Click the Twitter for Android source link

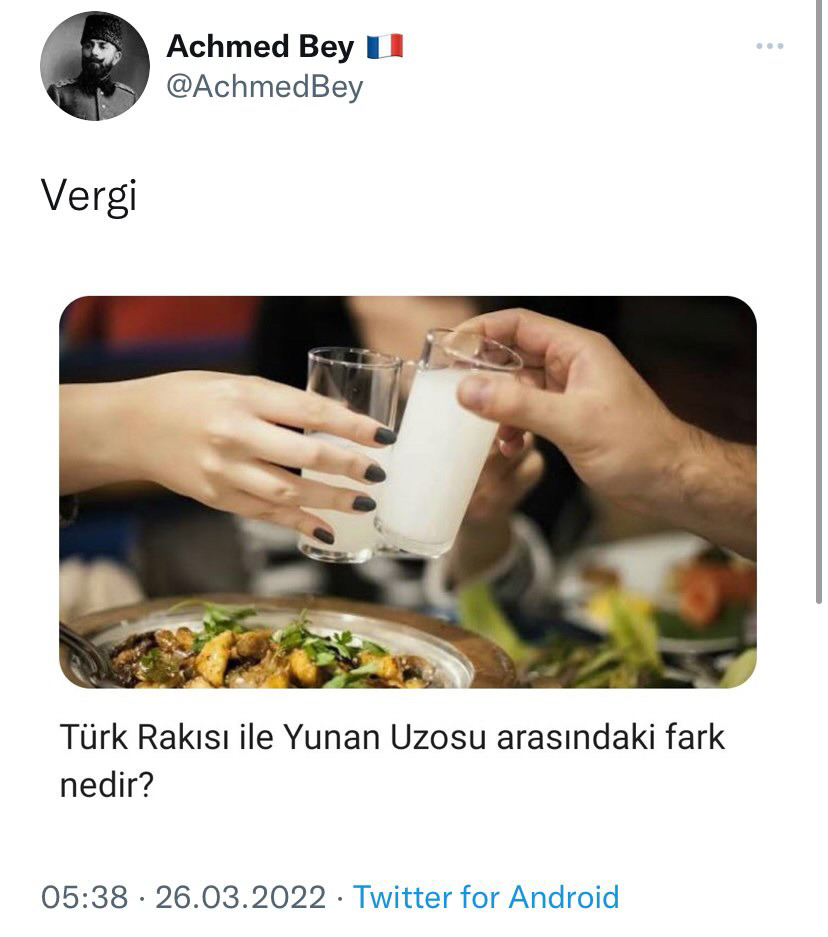coord(486,897)
